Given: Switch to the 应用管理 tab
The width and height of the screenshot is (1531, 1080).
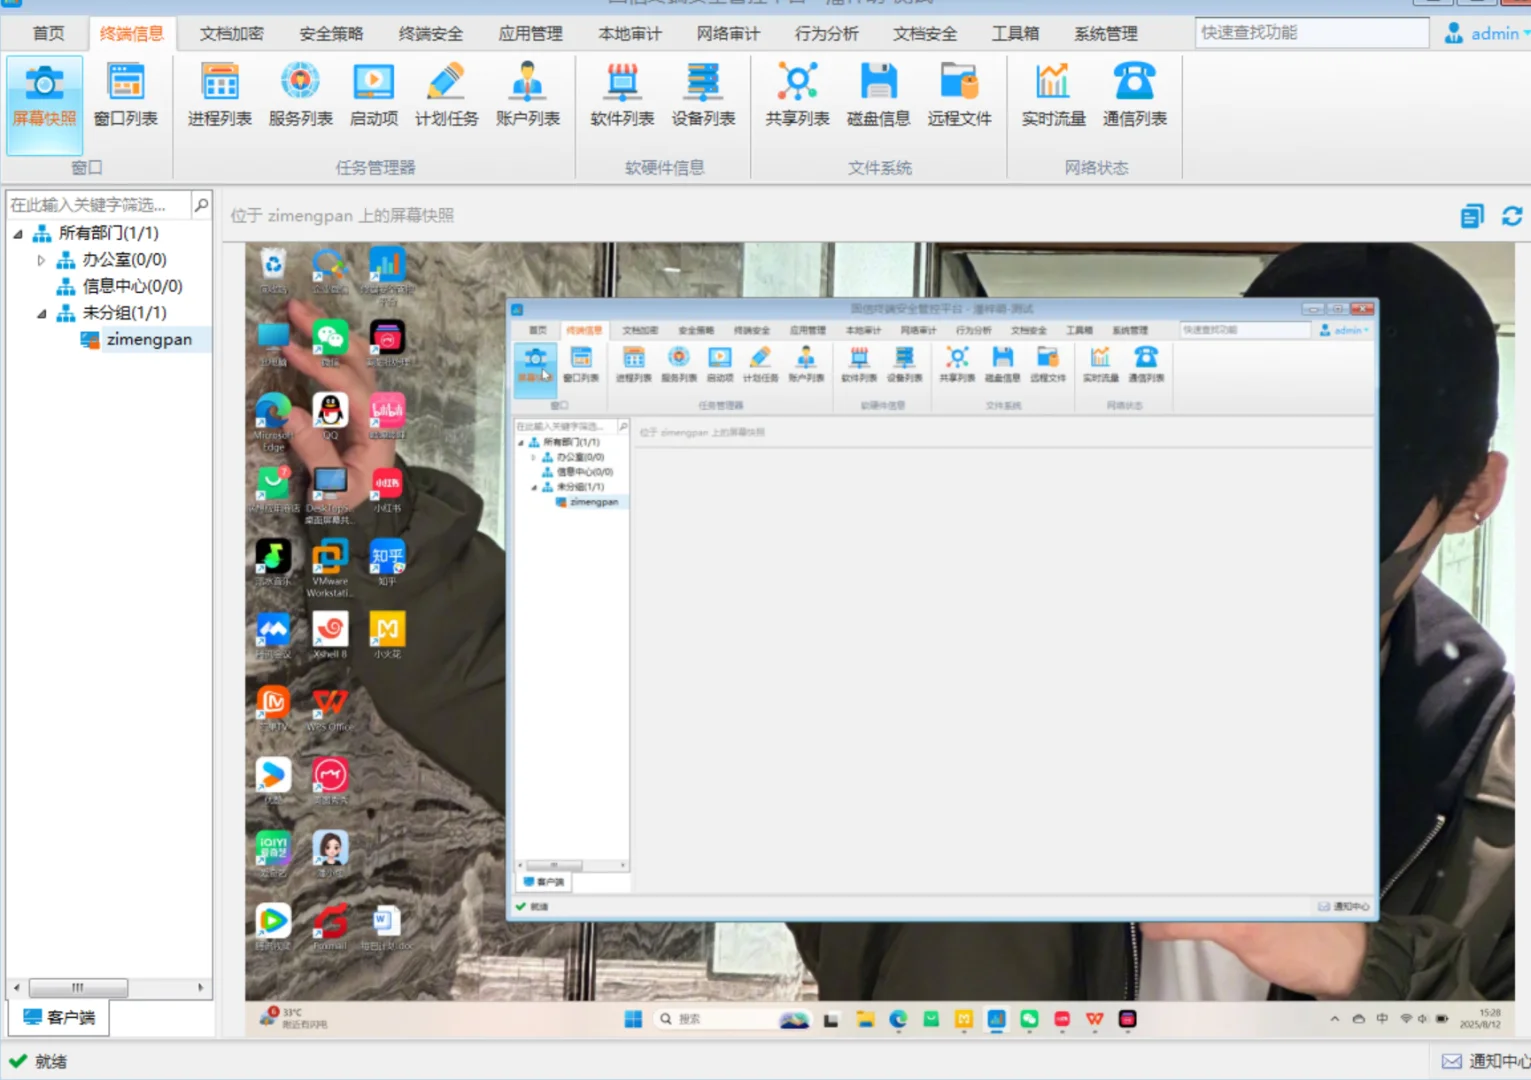Looking at the screenshot, I should tap(530, 34).
